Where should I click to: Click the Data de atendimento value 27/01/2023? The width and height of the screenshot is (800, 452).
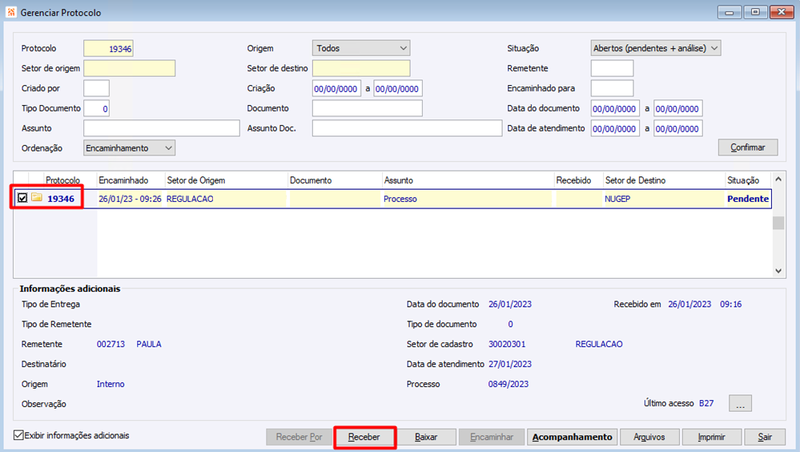510,364
